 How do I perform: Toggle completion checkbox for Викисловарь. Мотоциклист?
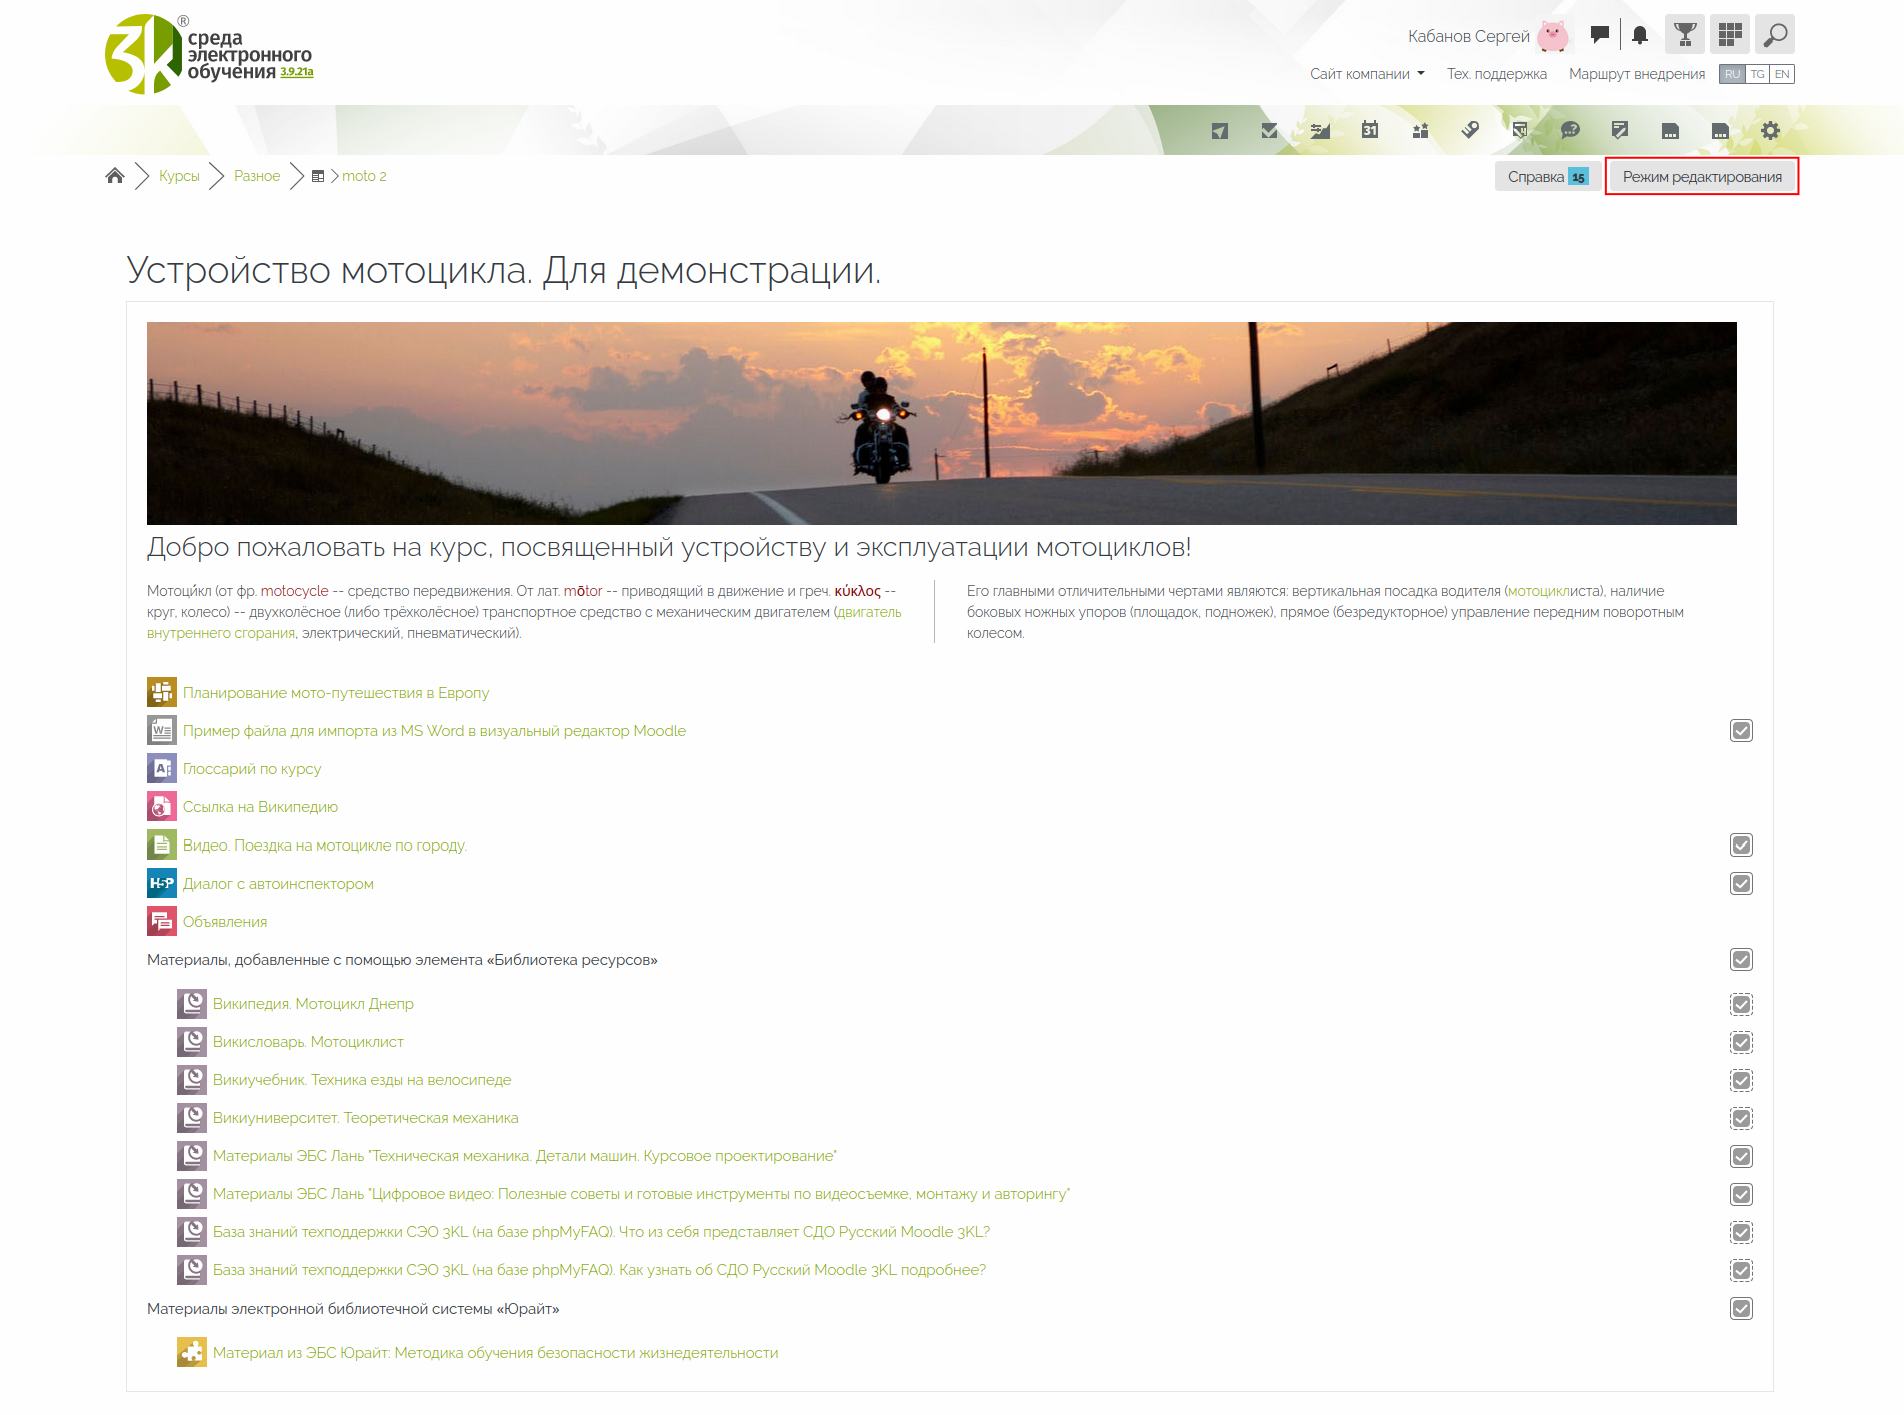pos(1741,1042)
